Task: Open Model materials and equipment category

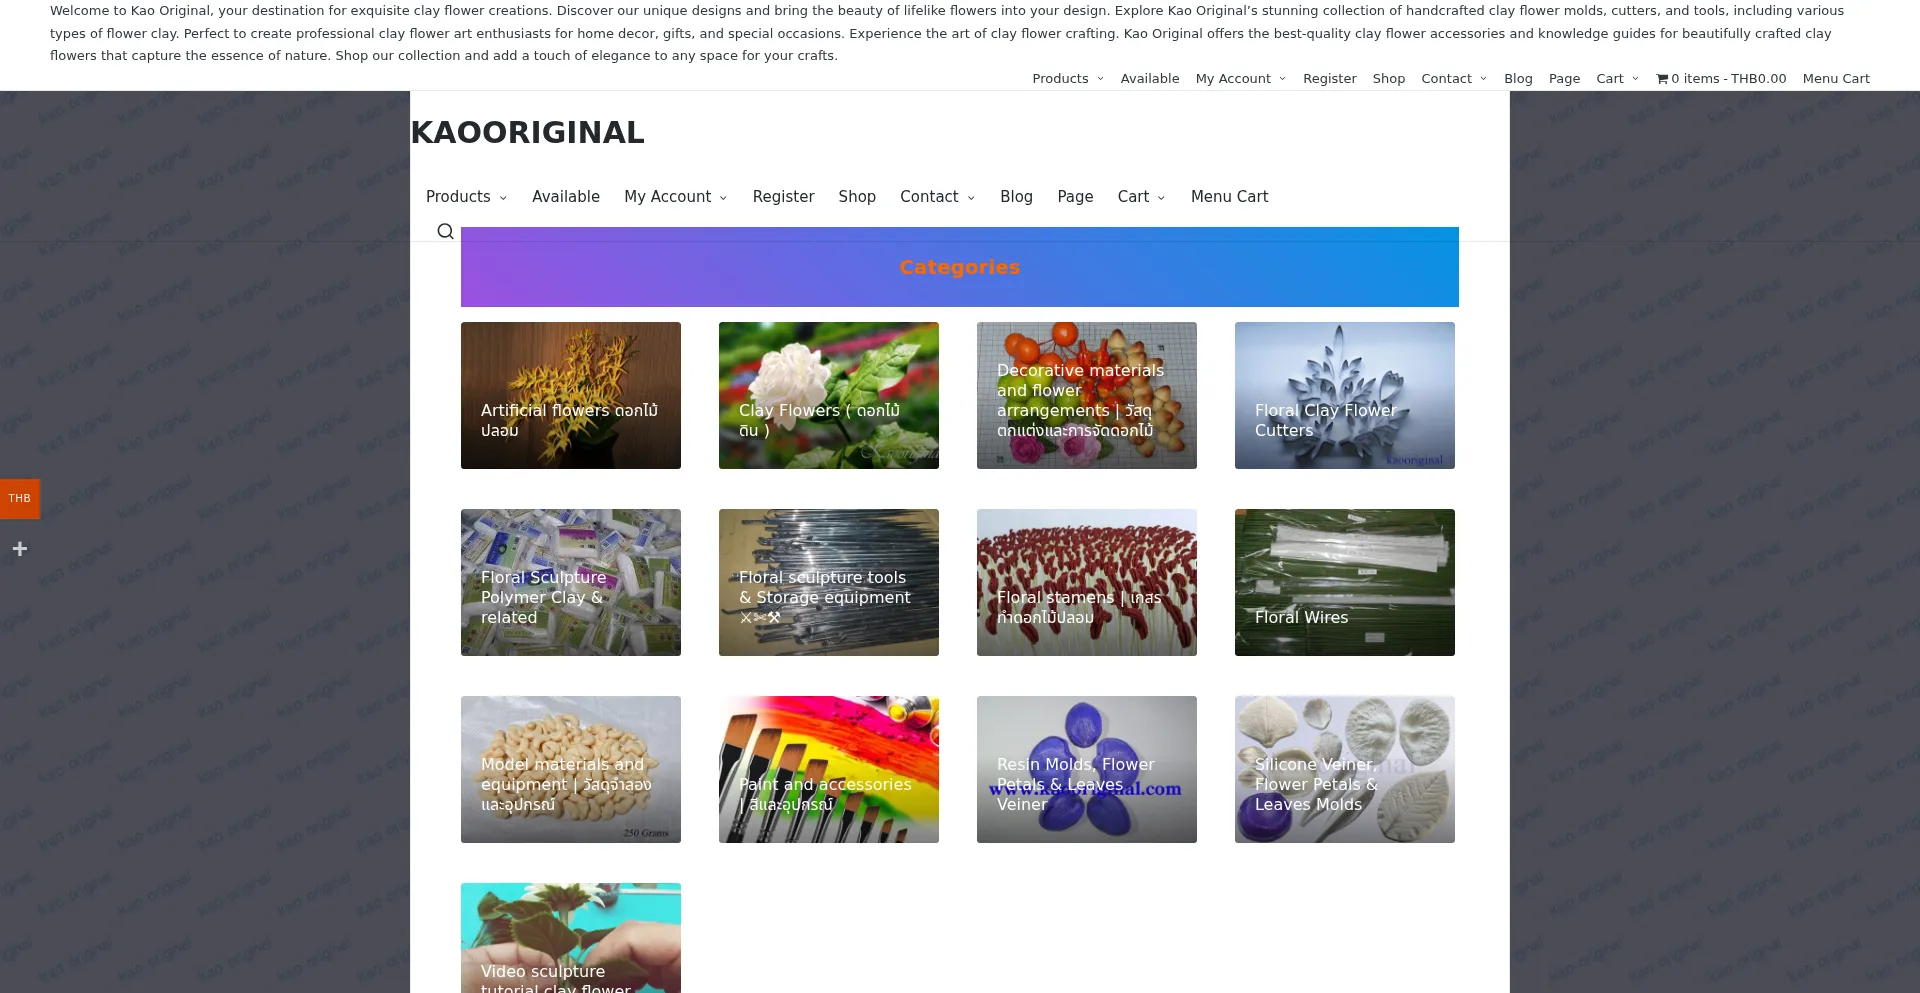Action: (571, 769)
